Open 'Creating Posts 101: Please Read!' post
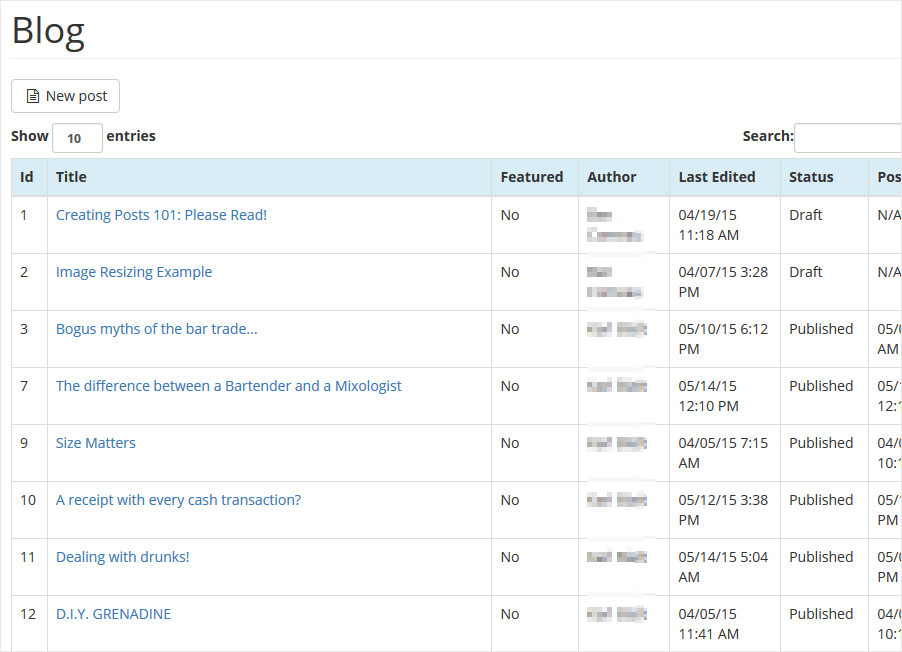 click(x=161, y=215)
